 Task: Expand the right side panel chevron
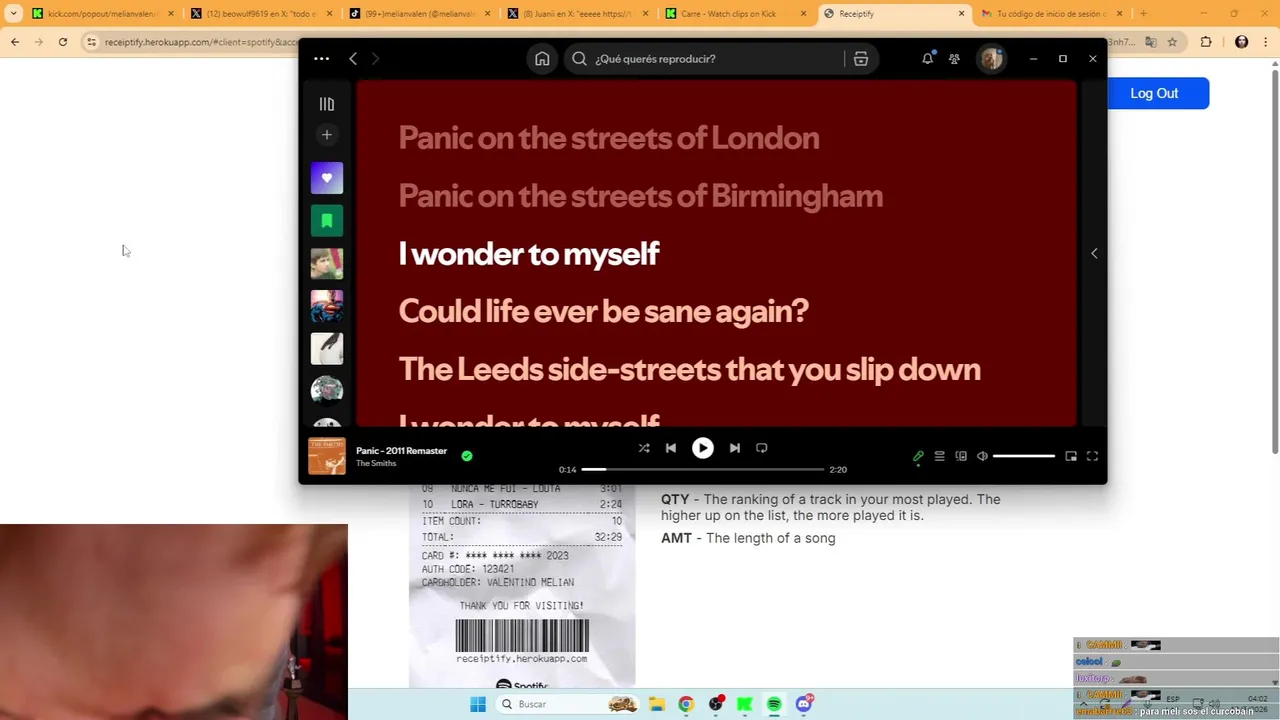pos(1094,254)
